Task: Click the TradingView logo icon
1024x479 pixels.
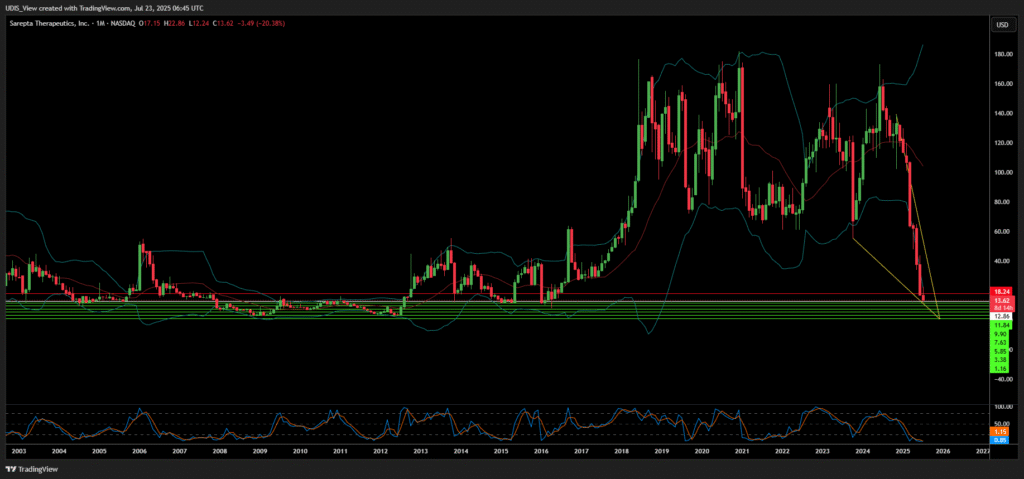Action: tap(12, 468)
